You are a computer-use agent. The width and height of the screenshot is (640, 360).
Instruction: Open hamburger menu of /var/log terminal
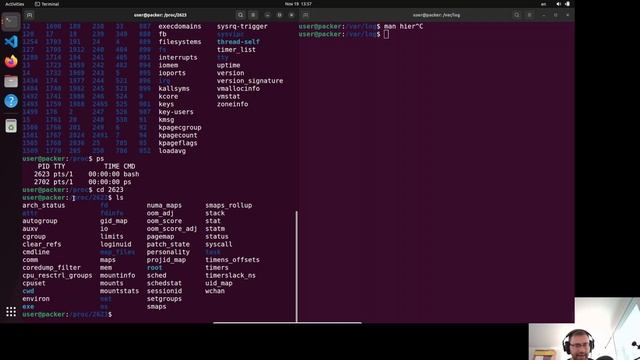pos(529,15)
